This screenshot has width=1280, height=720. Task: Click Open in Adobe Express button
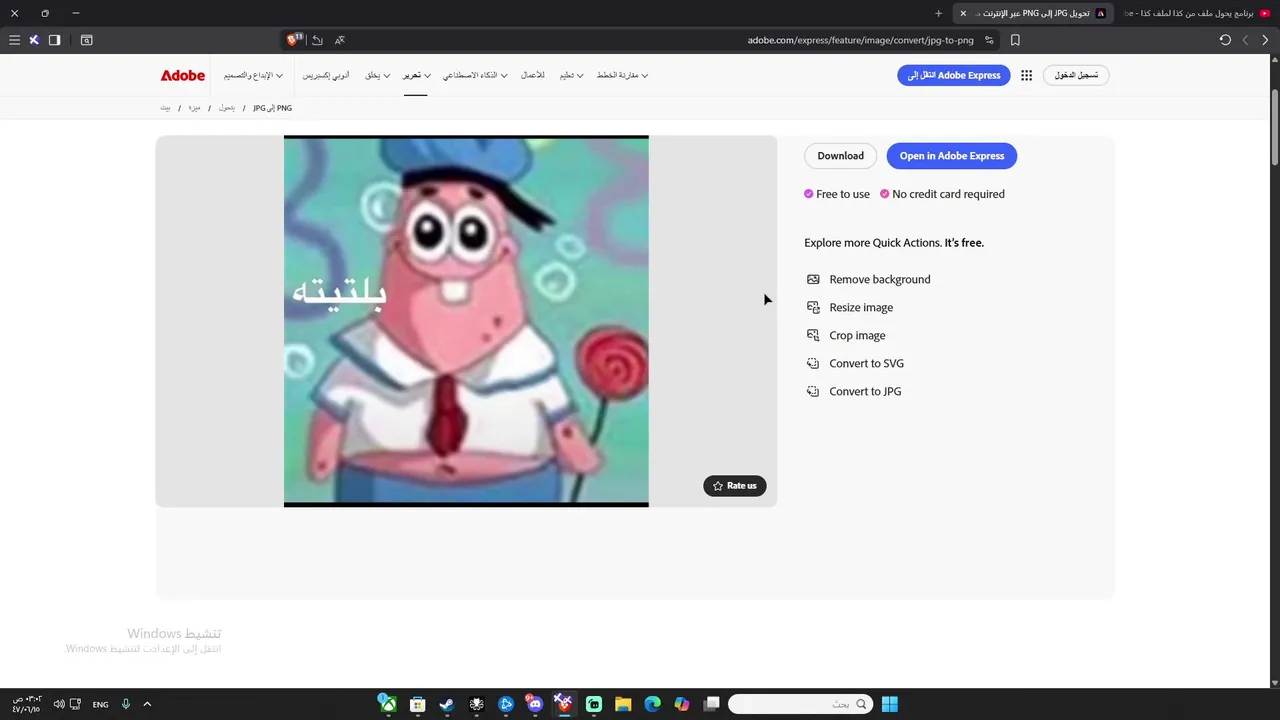[952, 156]
